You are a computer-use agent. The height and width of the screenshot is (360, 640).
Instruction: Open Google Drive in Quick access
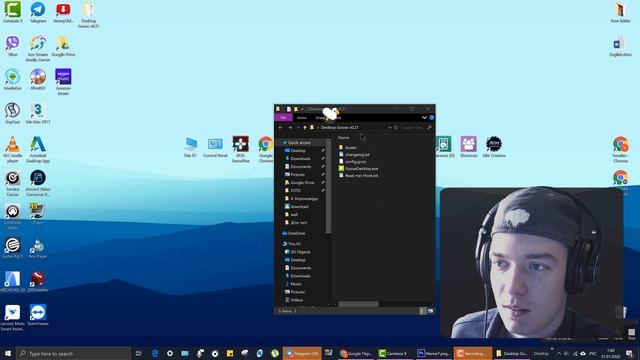[x=300, y=182]
